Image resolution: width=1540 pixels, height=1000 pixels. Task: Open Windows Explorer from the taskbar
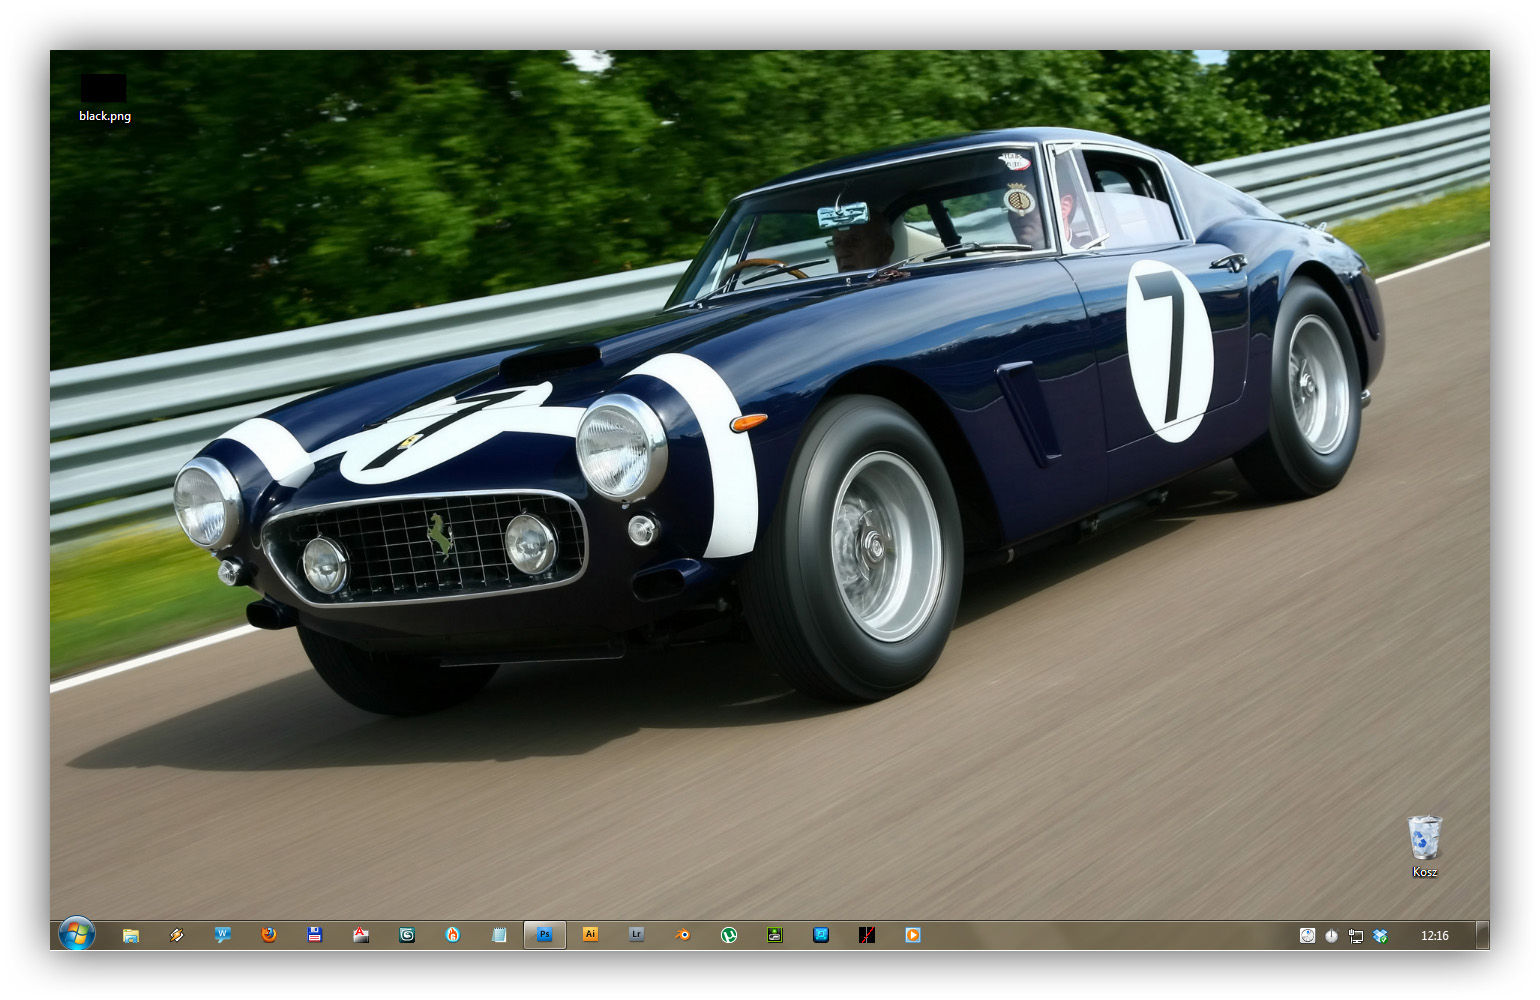coord(131,935)
